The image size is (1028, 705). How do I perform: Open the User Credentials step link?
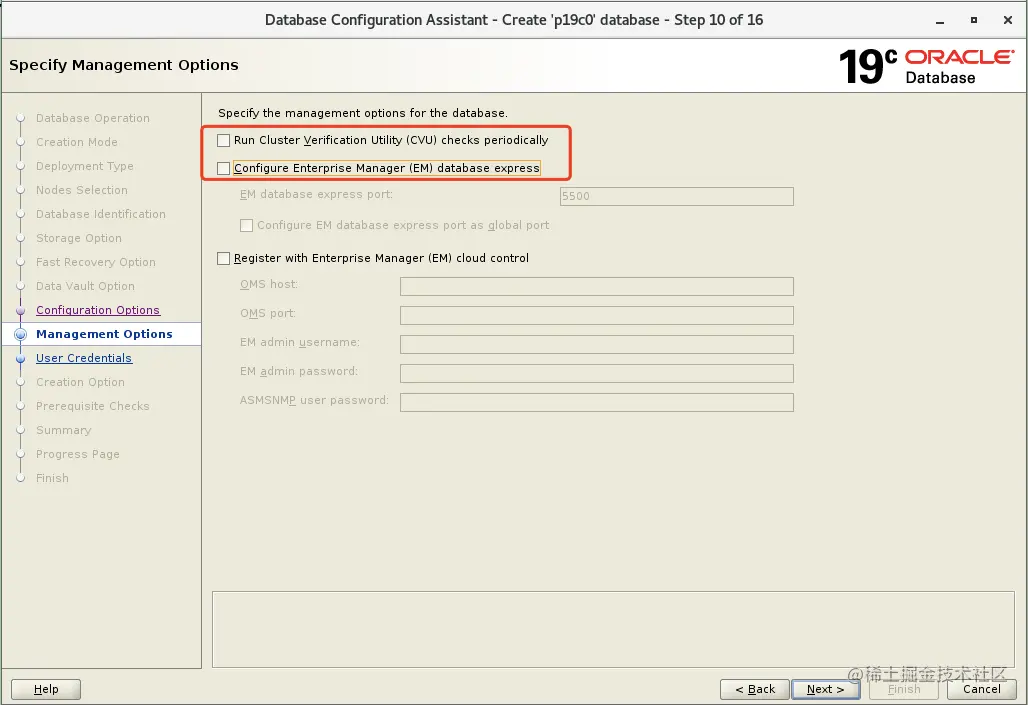(x=84, y=358)
